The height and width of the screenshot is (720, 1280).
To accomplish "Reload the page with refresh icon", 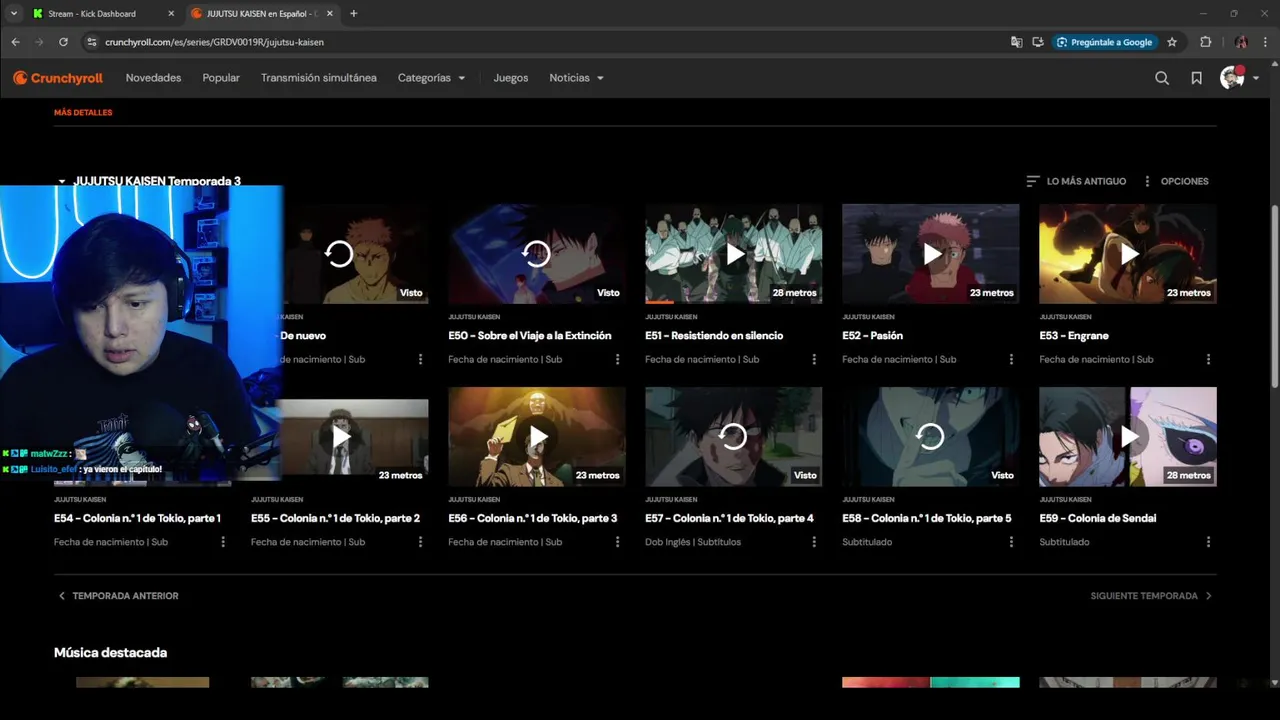I will click(x=63, y=42).
